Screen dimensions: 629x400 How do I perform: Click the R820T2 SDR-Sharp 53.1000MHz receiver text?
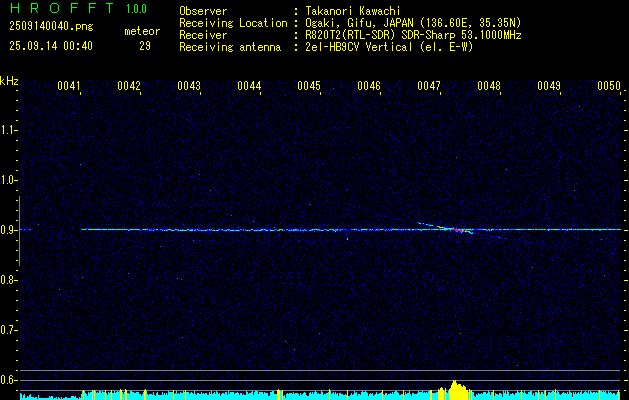413,35
